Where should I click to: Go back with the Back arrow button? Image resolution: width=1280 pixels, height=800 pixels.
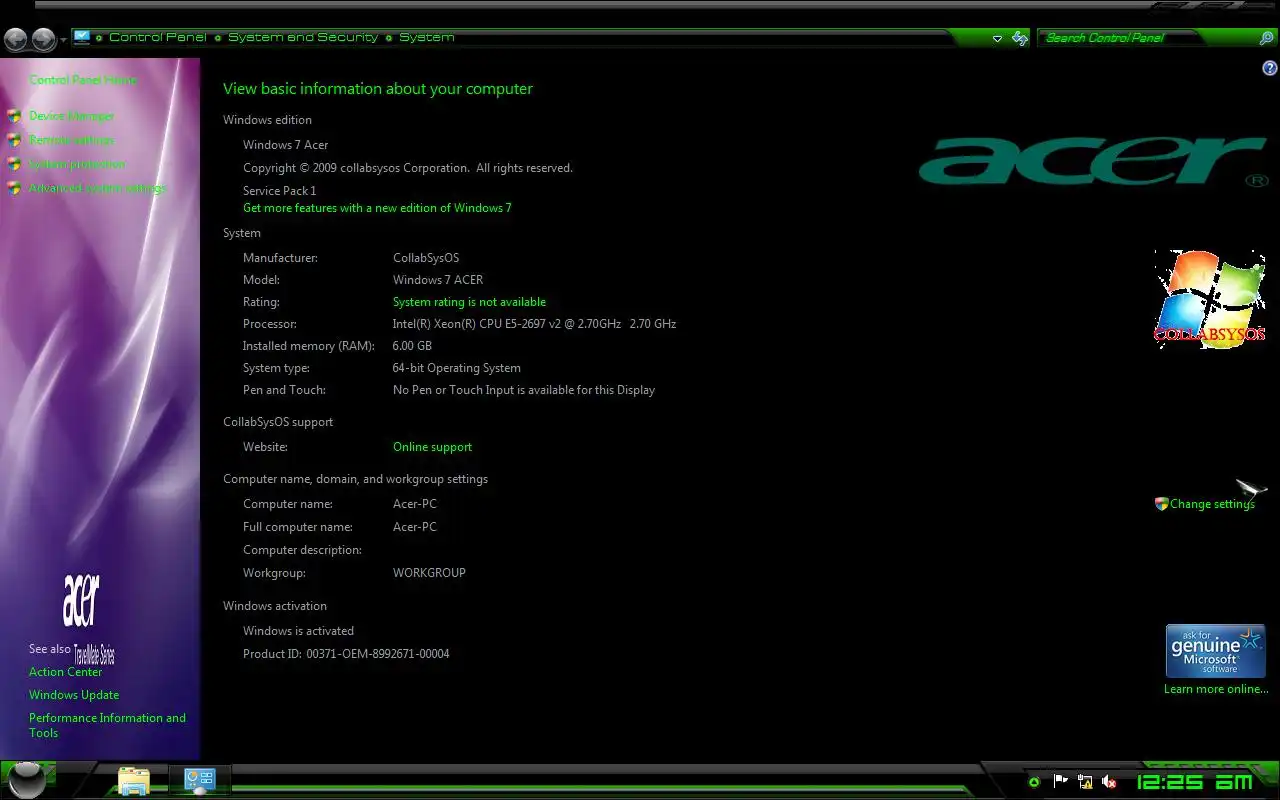click(15, 39)
